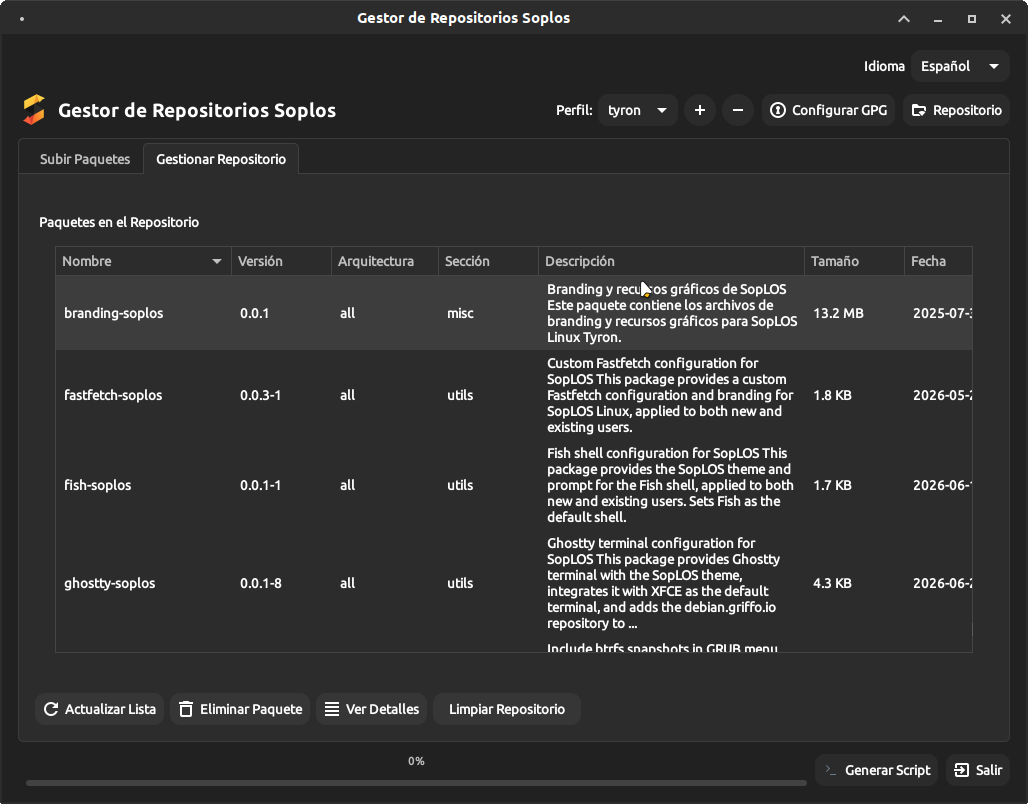Click the 2025-07 date cell
The image size is (1028, 804).
(942, 313)
